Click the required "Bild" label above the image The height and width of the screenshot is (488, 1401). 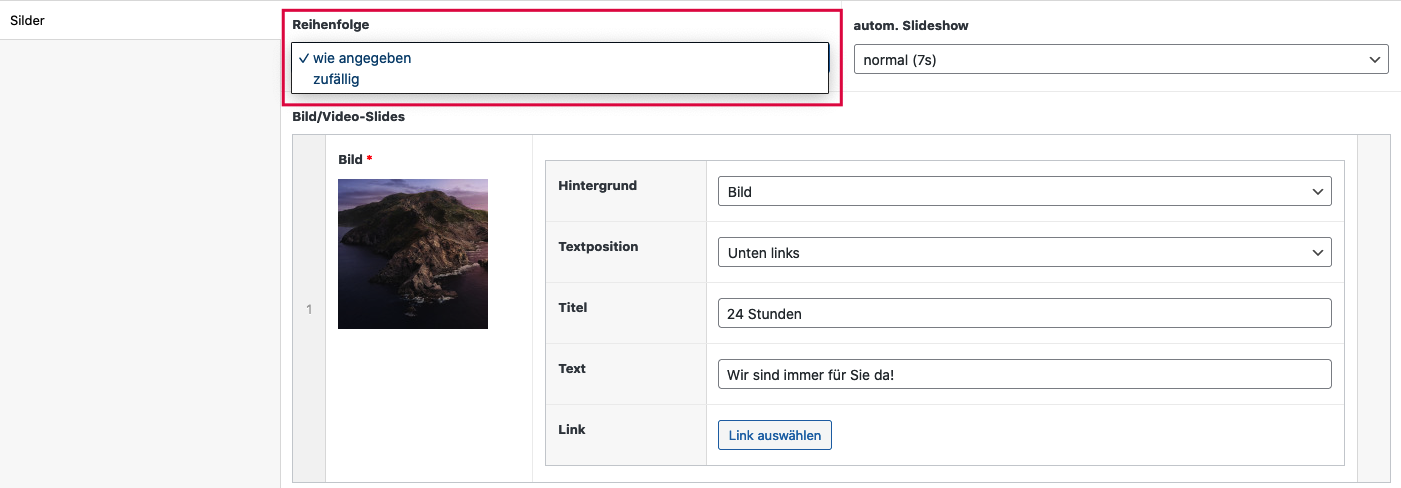(x=350, y=159)
